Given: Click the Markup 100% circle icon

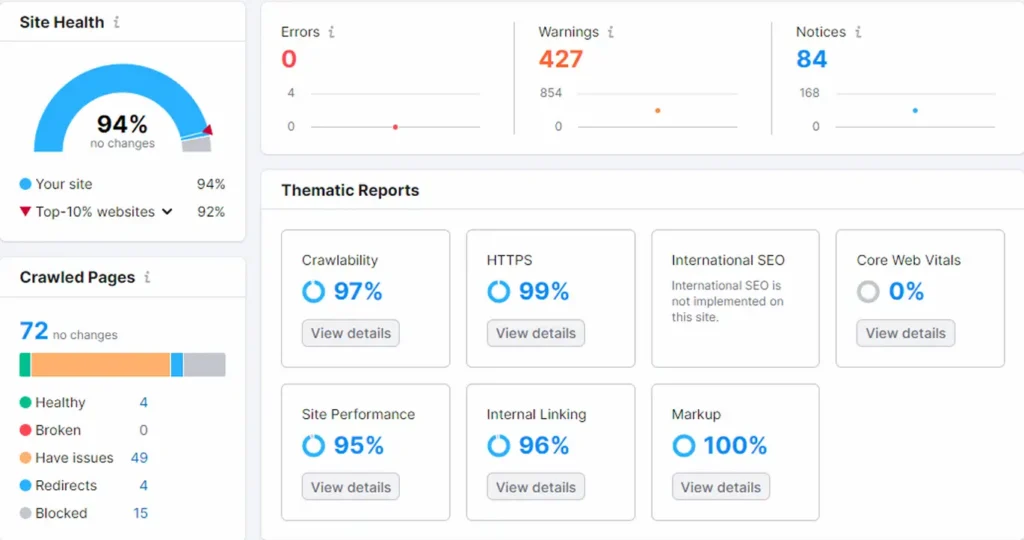Looking at the screenshot, I should [x=684, y=445].
